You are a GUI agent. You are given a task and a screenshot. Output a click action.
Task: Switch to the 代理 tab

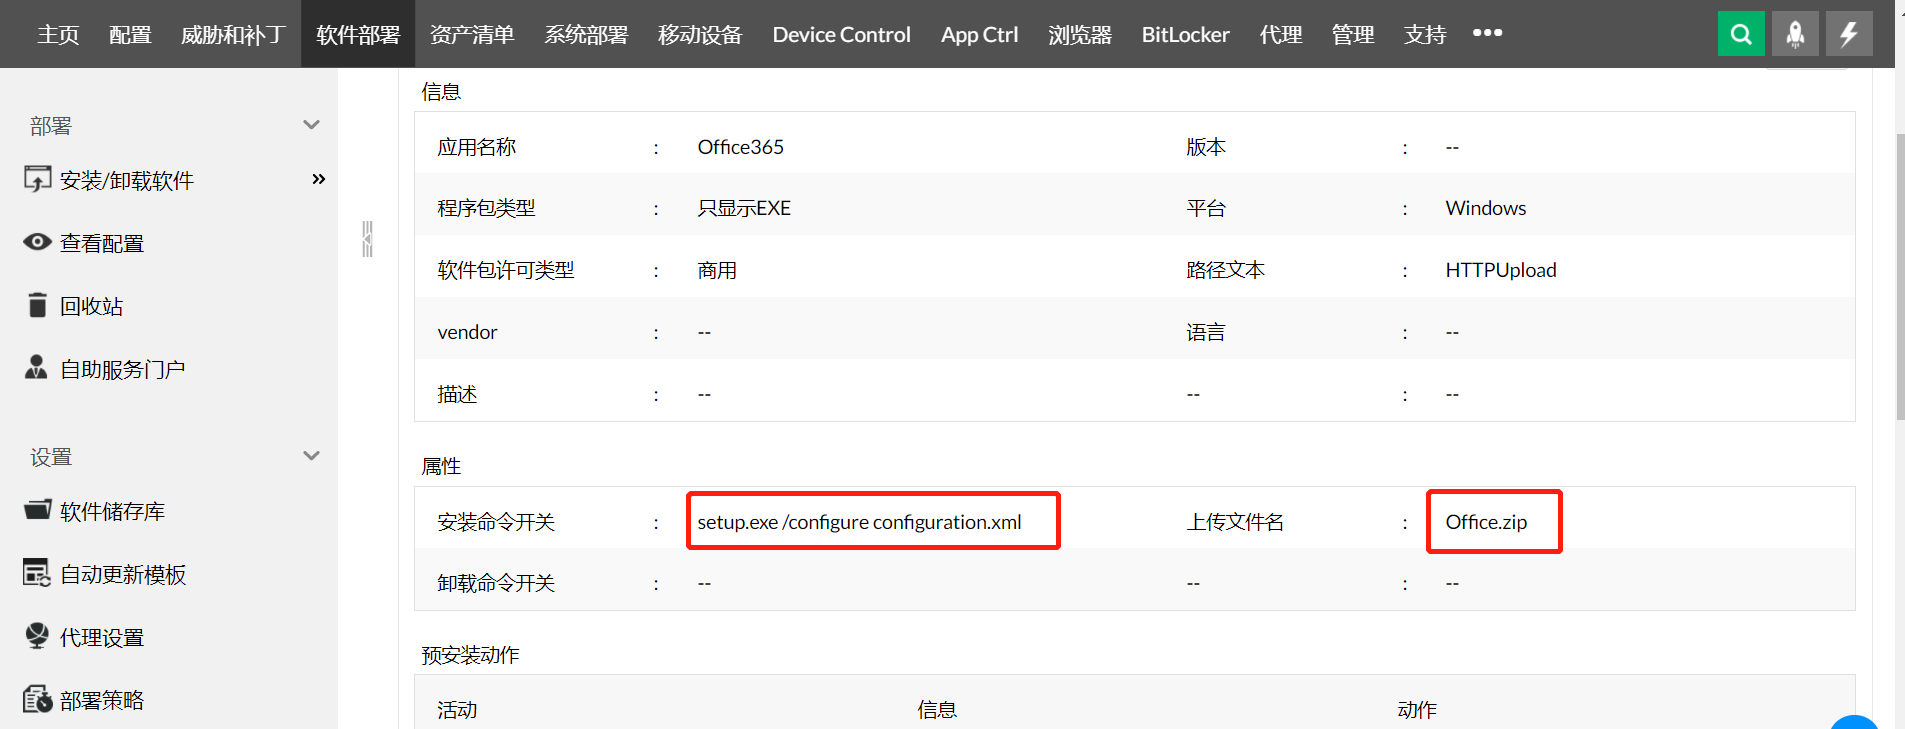pos(1281,35)
